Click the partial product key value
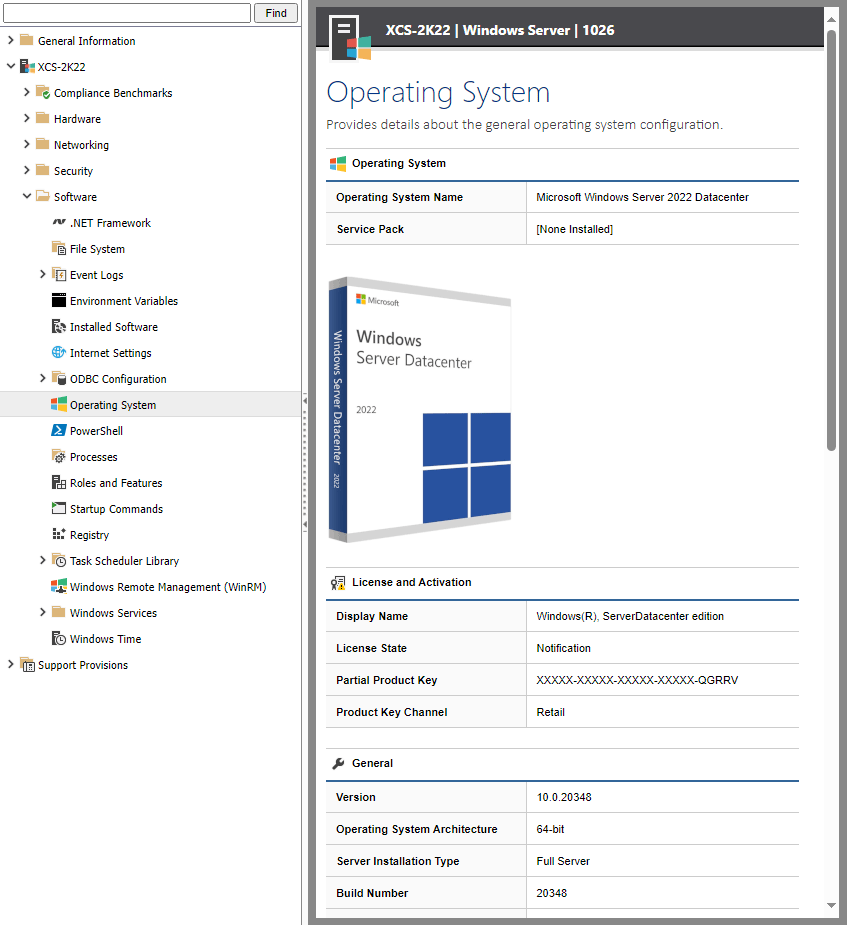 pos(637,680)
